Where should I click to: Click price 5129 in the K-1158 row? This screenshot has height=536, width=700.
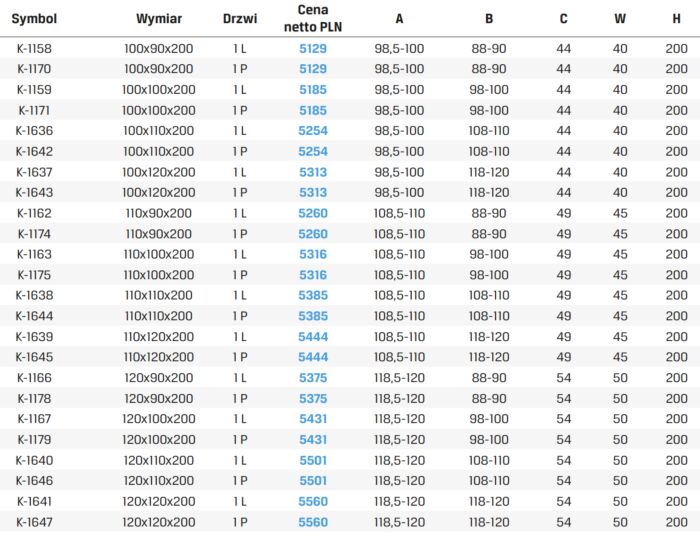coord(313,48)
